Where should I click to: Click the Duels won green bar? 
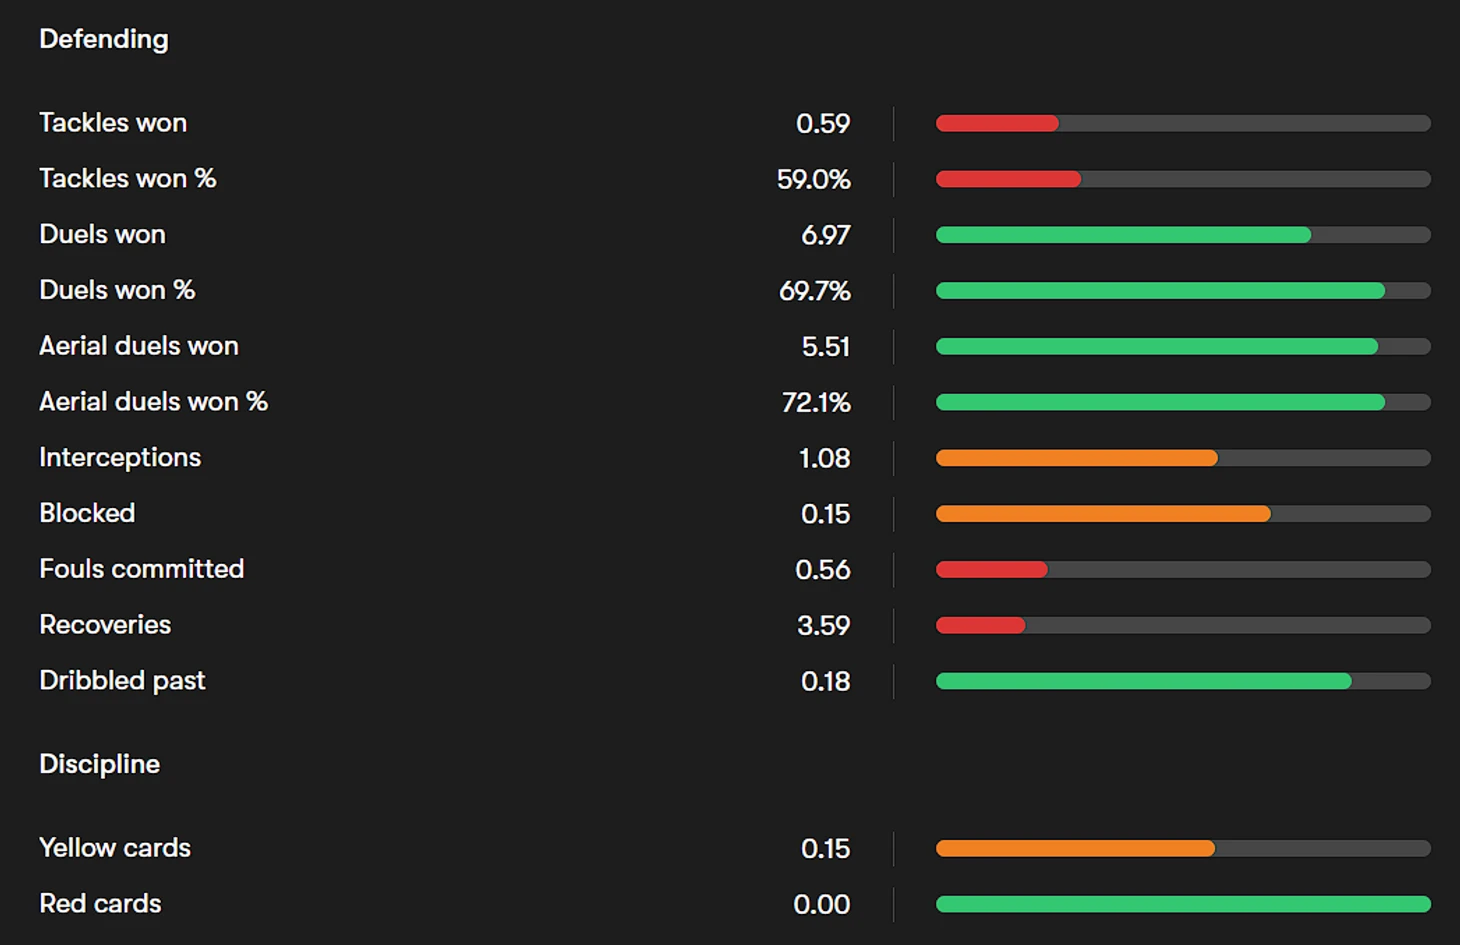point(1122,235)
